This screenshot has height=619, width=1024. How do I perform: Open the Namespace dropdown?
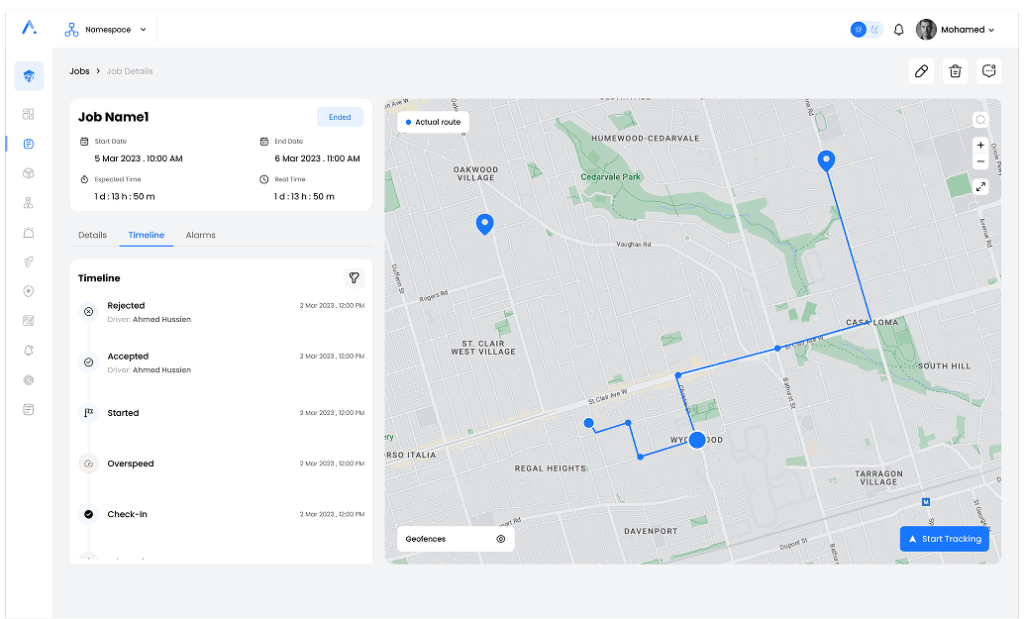[x=107, y=30]
